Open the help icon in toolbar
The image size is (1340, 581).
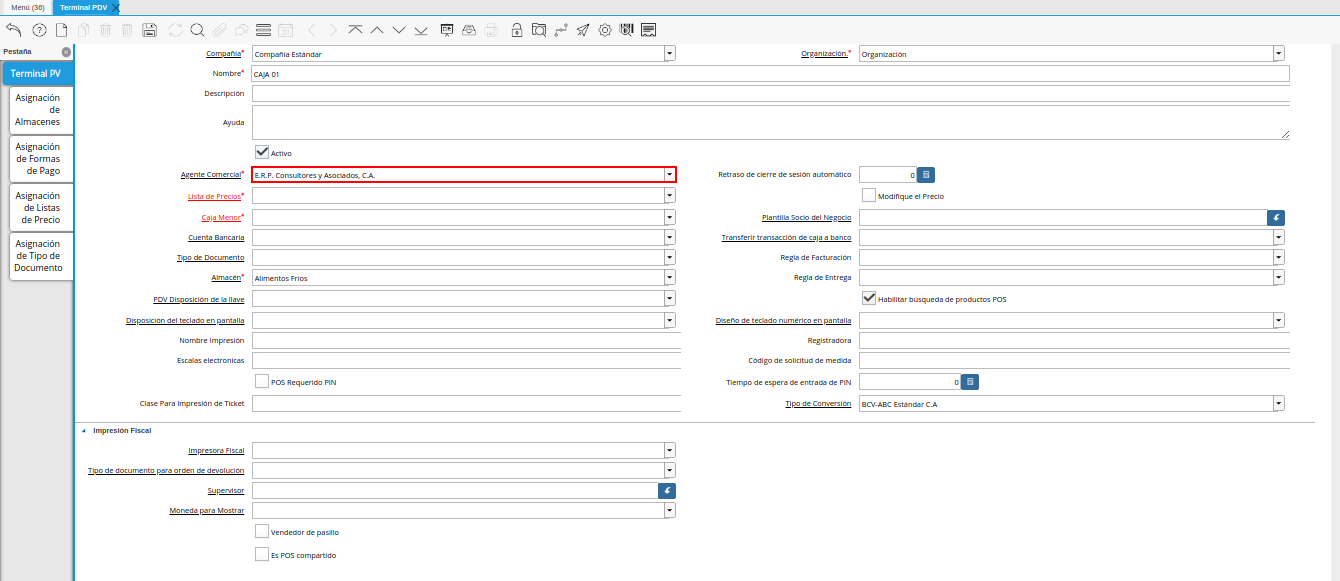pyautogui.click(x=39, y=30)
